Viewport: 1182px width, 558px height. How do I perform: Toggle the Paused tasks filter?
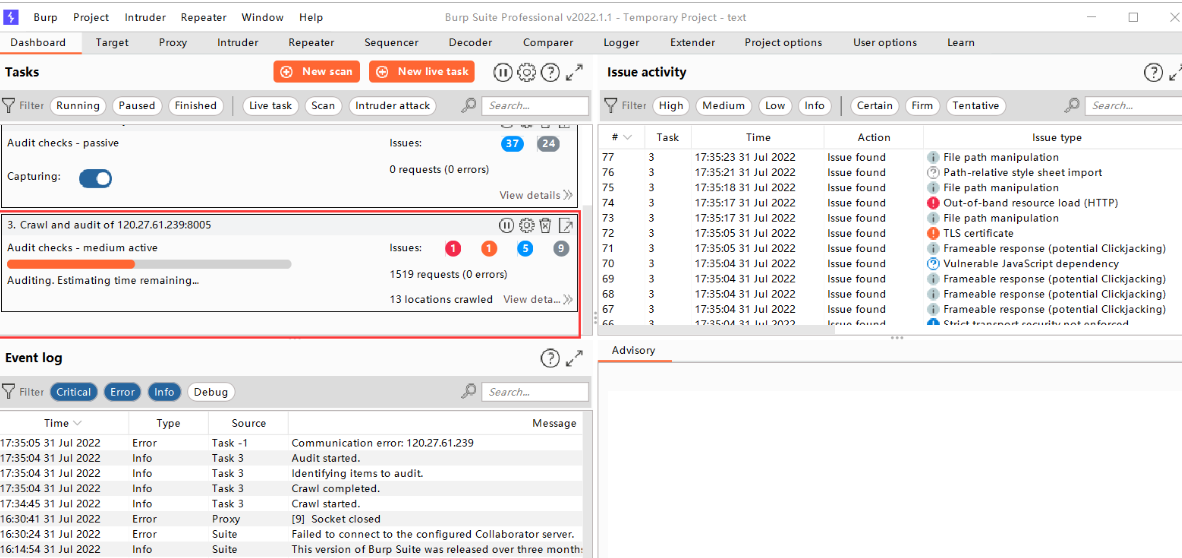point(136,106)
